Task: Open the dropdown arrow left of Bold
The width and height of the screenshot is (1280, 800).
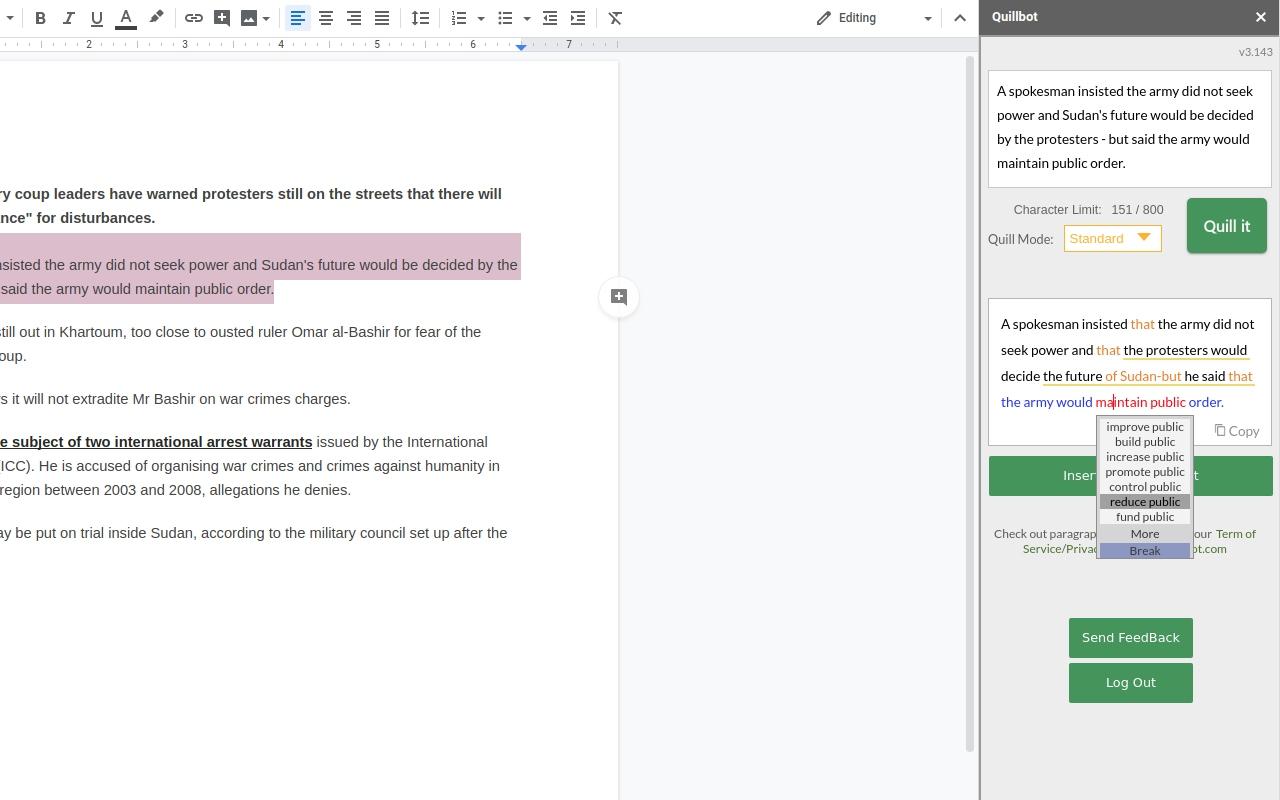Action: coord(10,18)
